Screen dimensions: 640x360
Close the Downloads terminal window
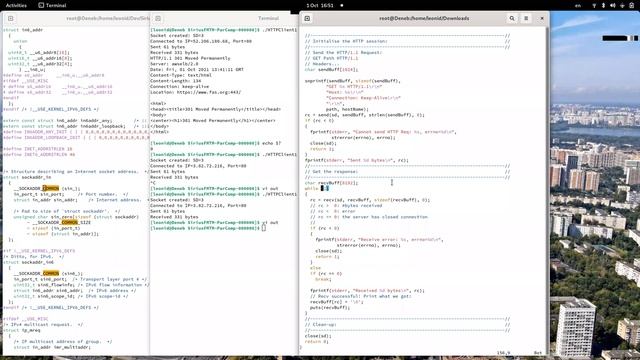pos(542,18)
